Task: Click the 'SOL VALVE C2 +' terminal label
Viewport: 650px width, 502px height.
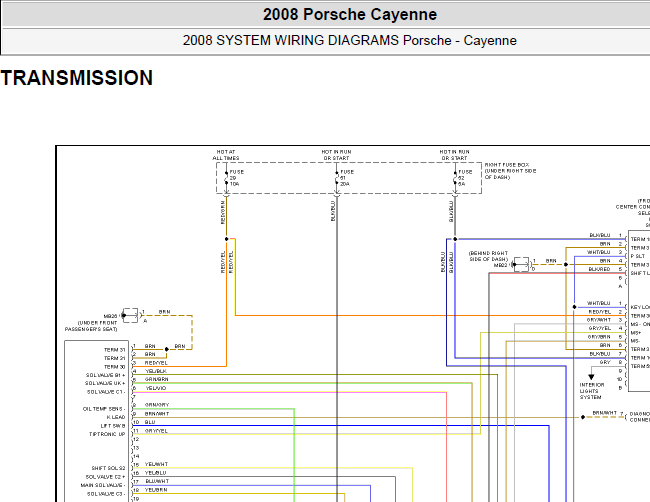Action: coord(105,477)
